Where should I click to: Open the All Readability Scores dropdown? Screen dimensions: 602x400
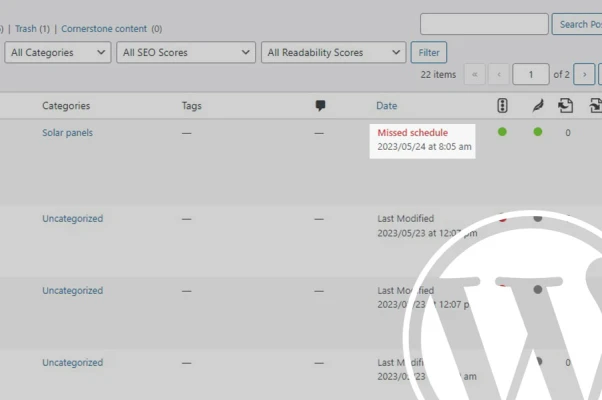tap(333, 52)
